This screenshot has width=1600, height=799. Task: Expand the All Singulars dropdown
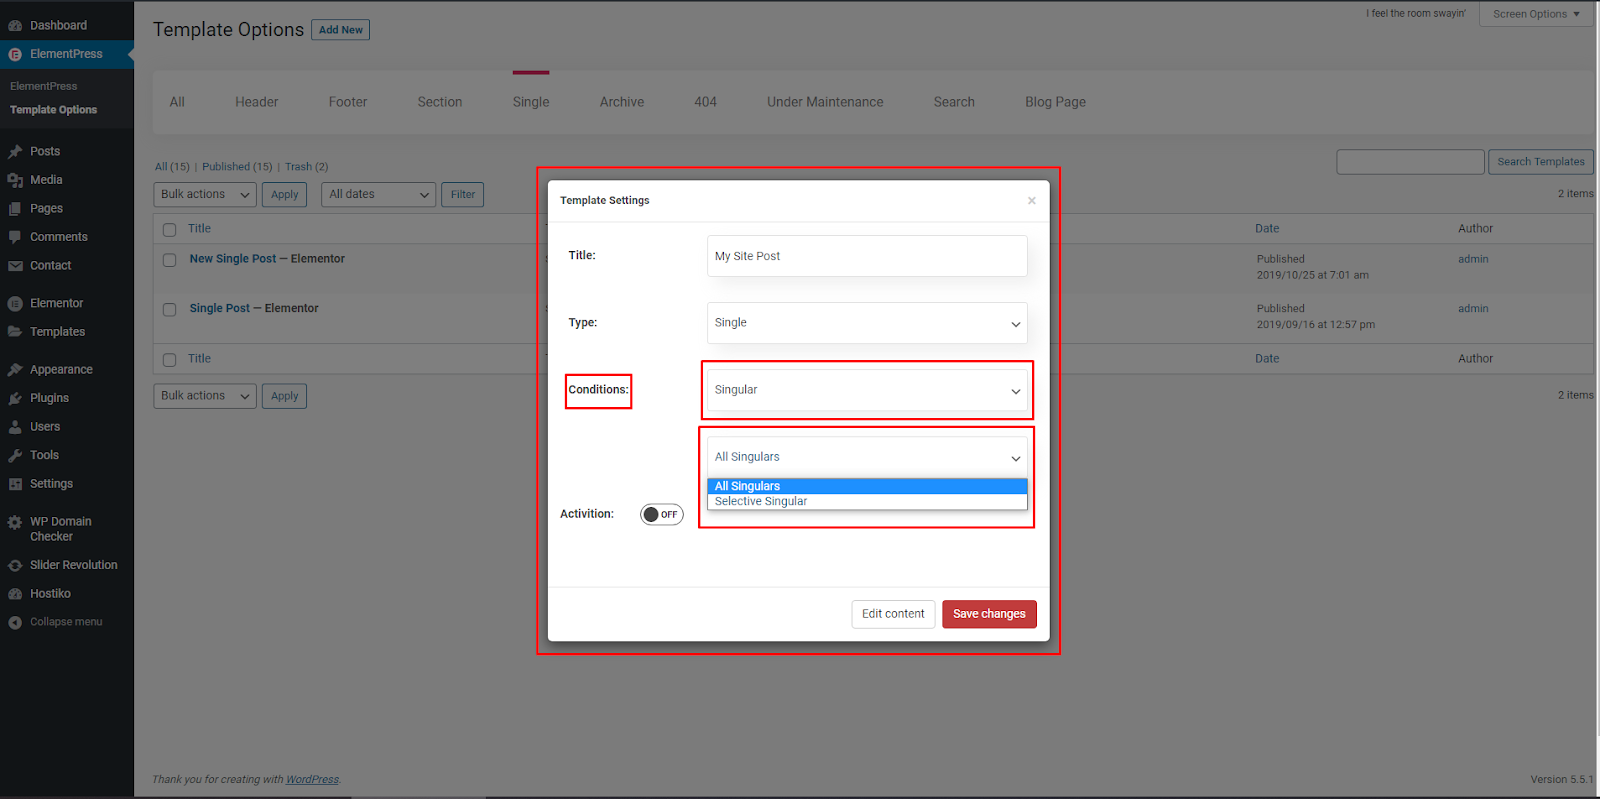pyautogui.click(x=867, y=457)
